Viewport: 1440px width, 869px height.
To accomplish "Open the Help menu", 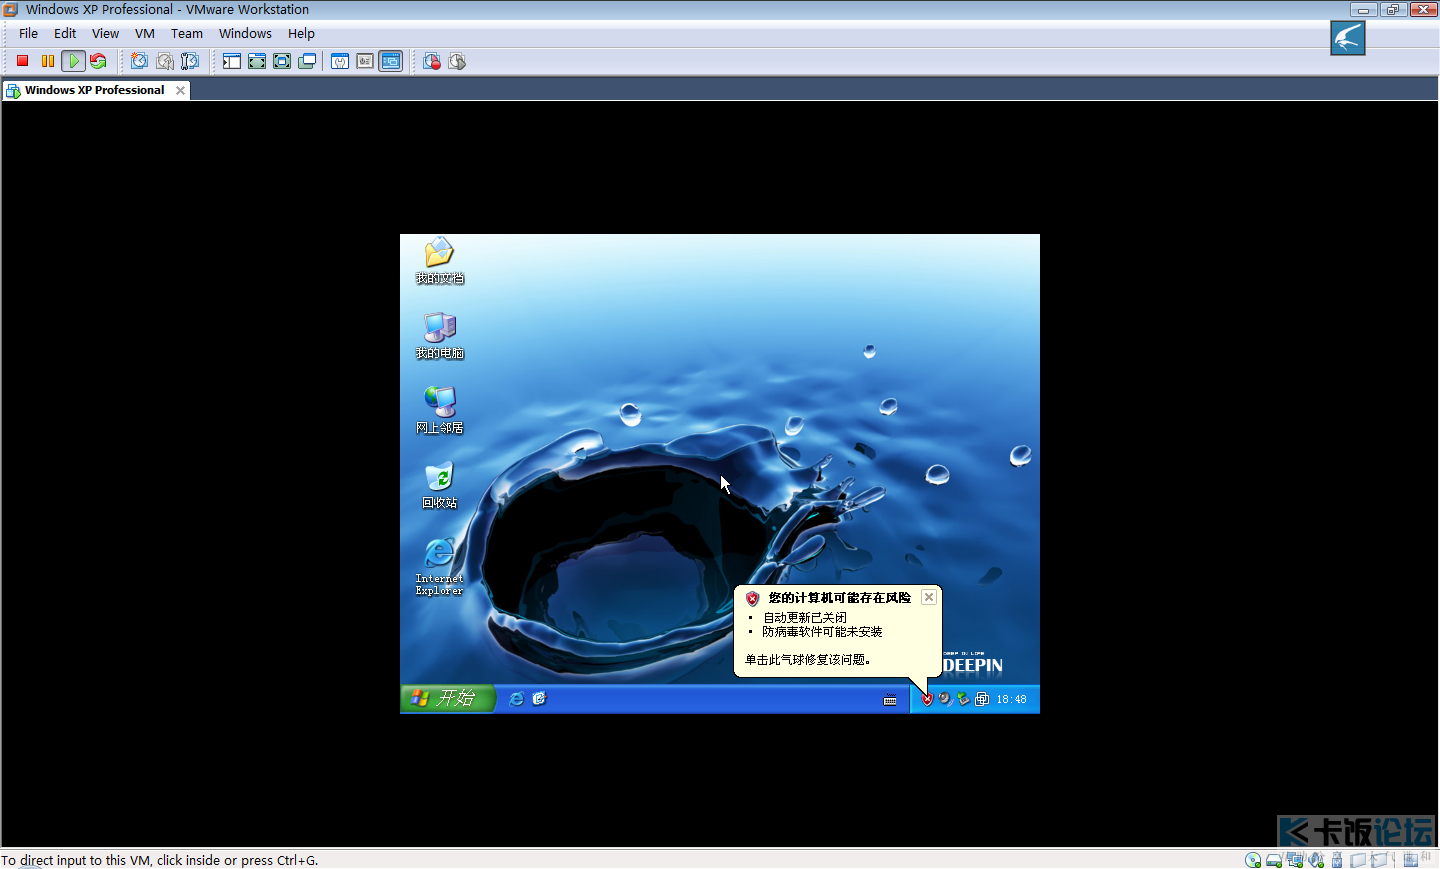I will (x=301, y=33).
